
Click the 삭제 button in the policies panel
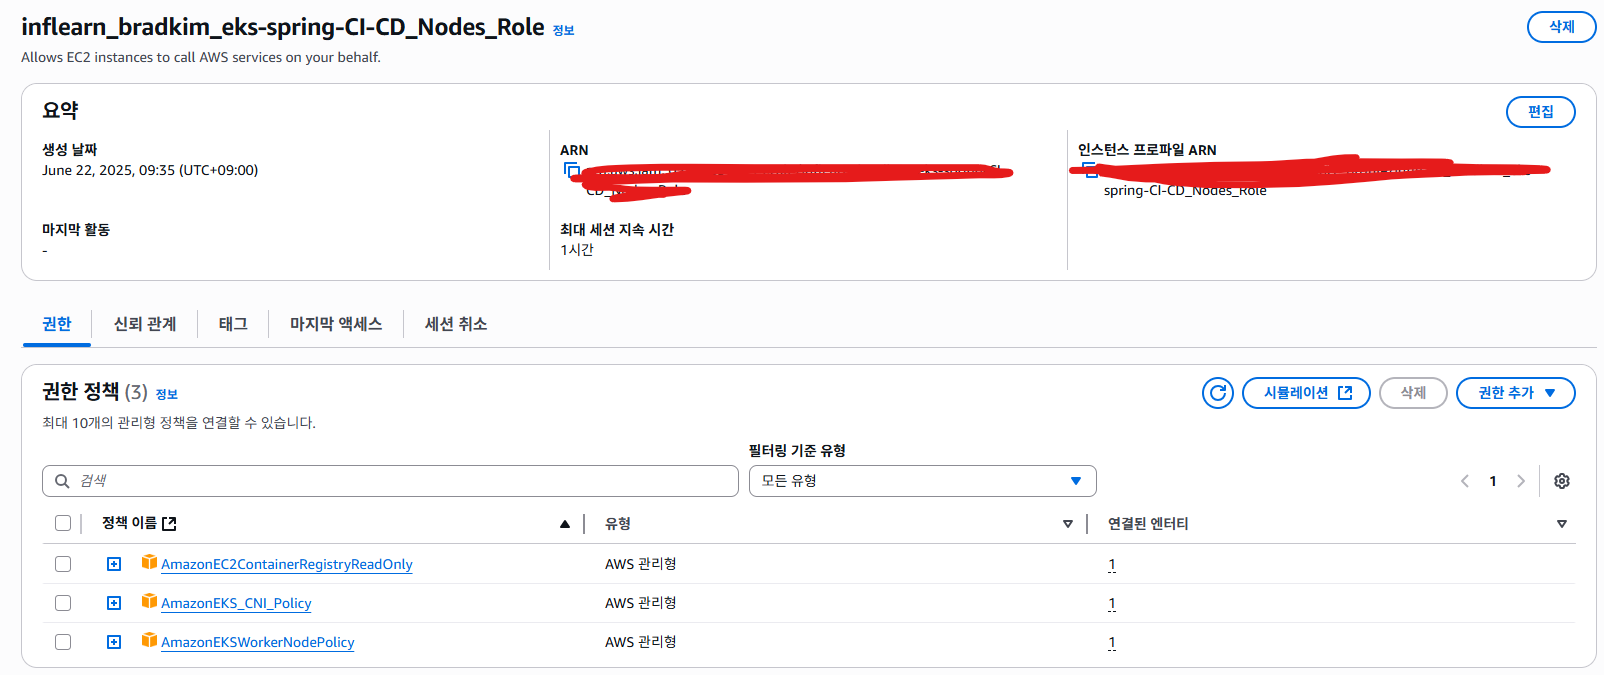coord(1413,393)
